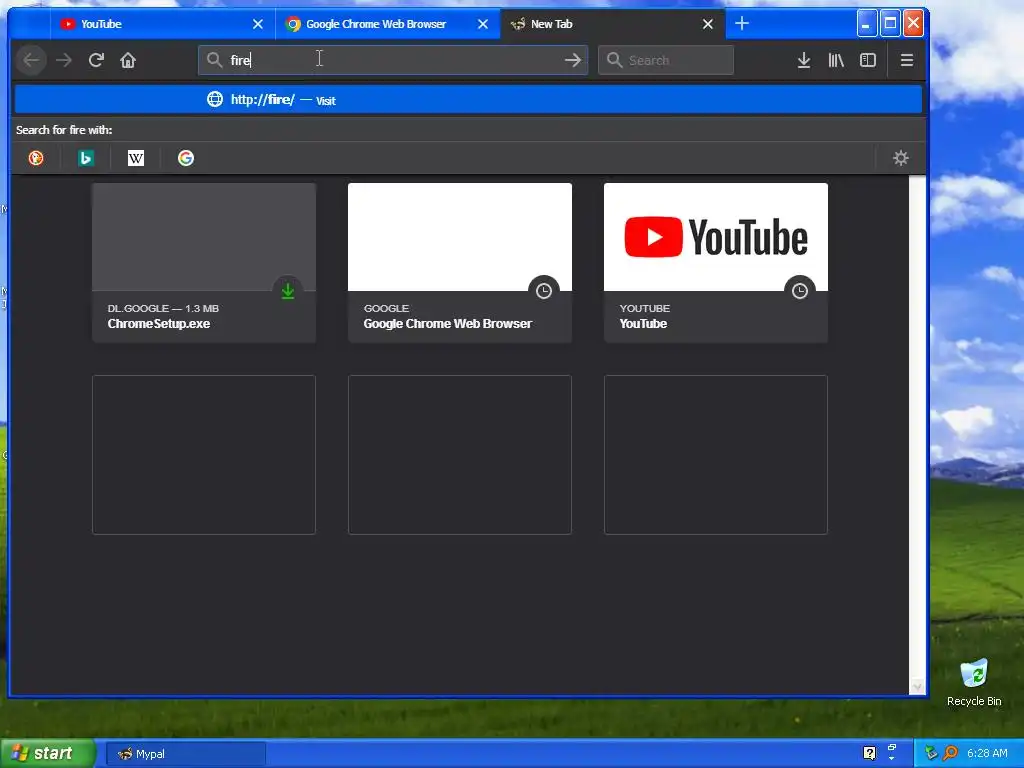This screenshot has height=768, width=1024.
Task: Open the home page via house icon
Action: [128, 60]
